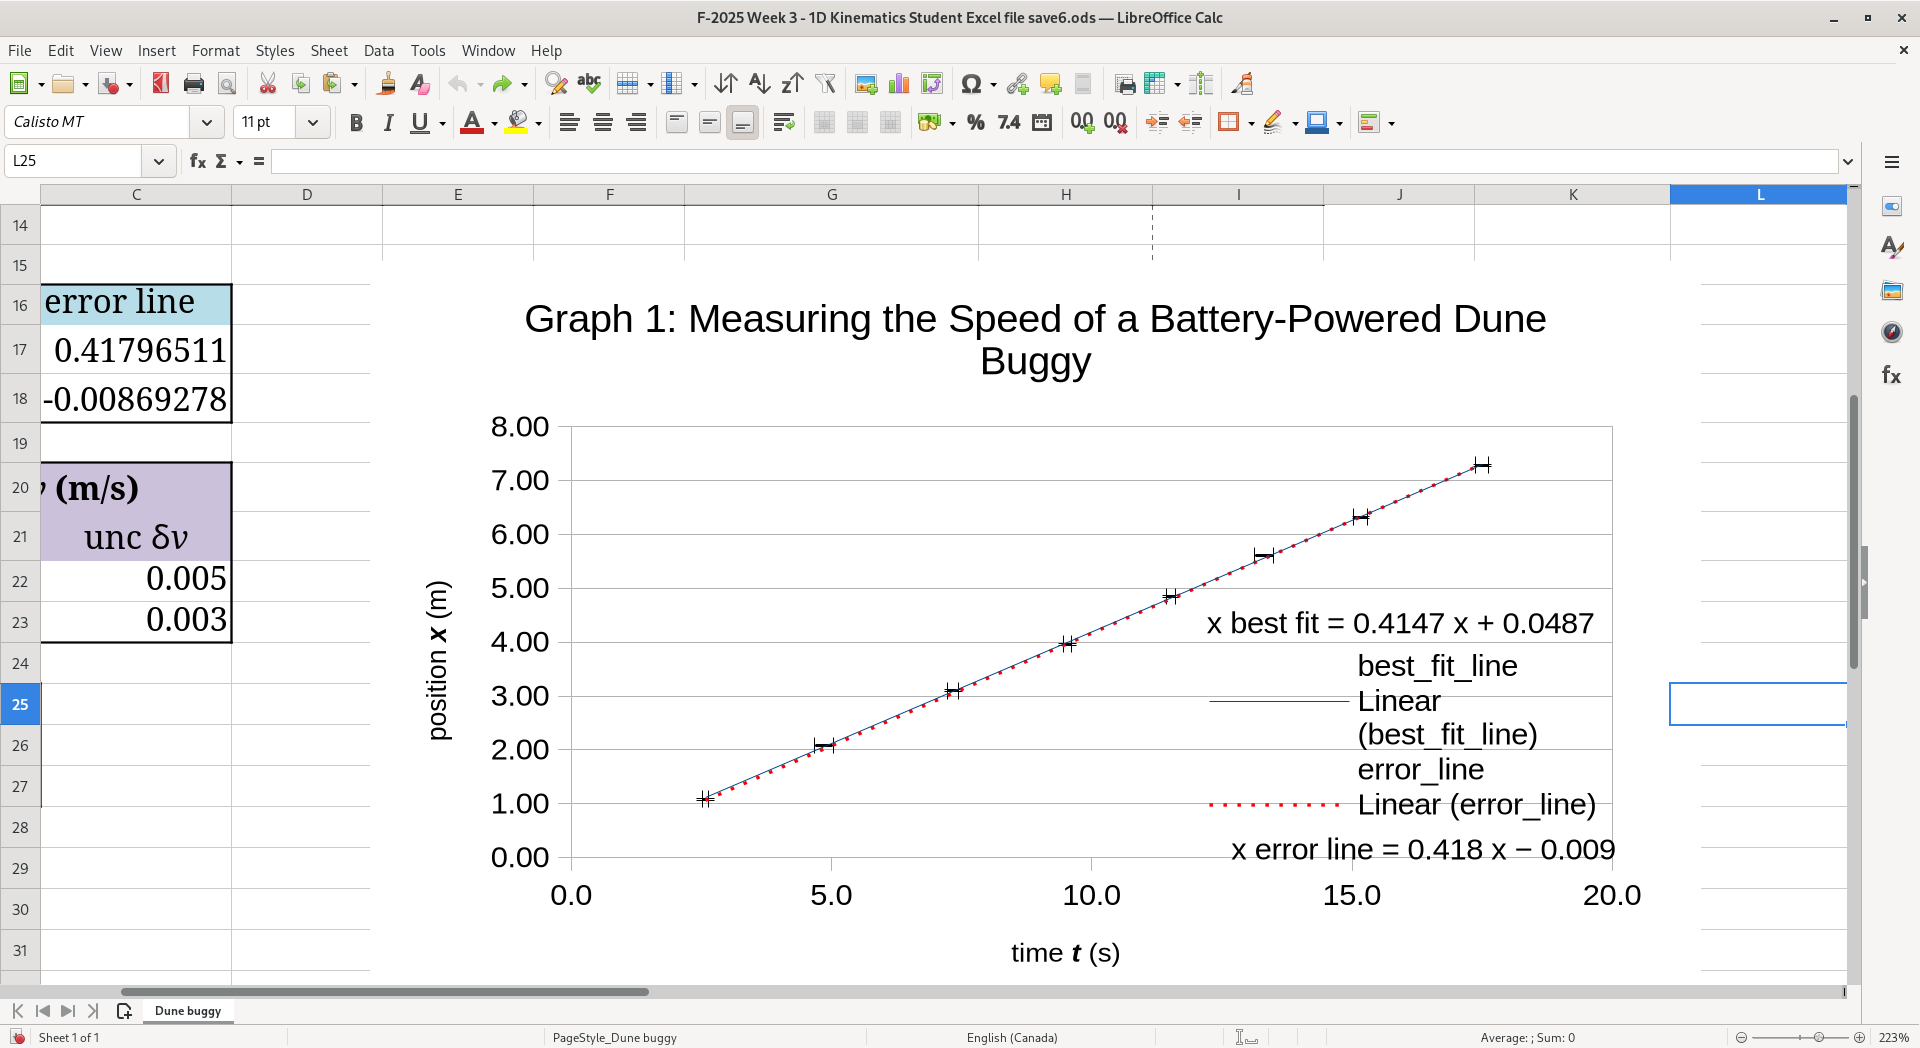Viewport: 1920px width, 1048px height.
Task: Click the Clone Formatting paintbrush icon
Action: coord(386,84)
